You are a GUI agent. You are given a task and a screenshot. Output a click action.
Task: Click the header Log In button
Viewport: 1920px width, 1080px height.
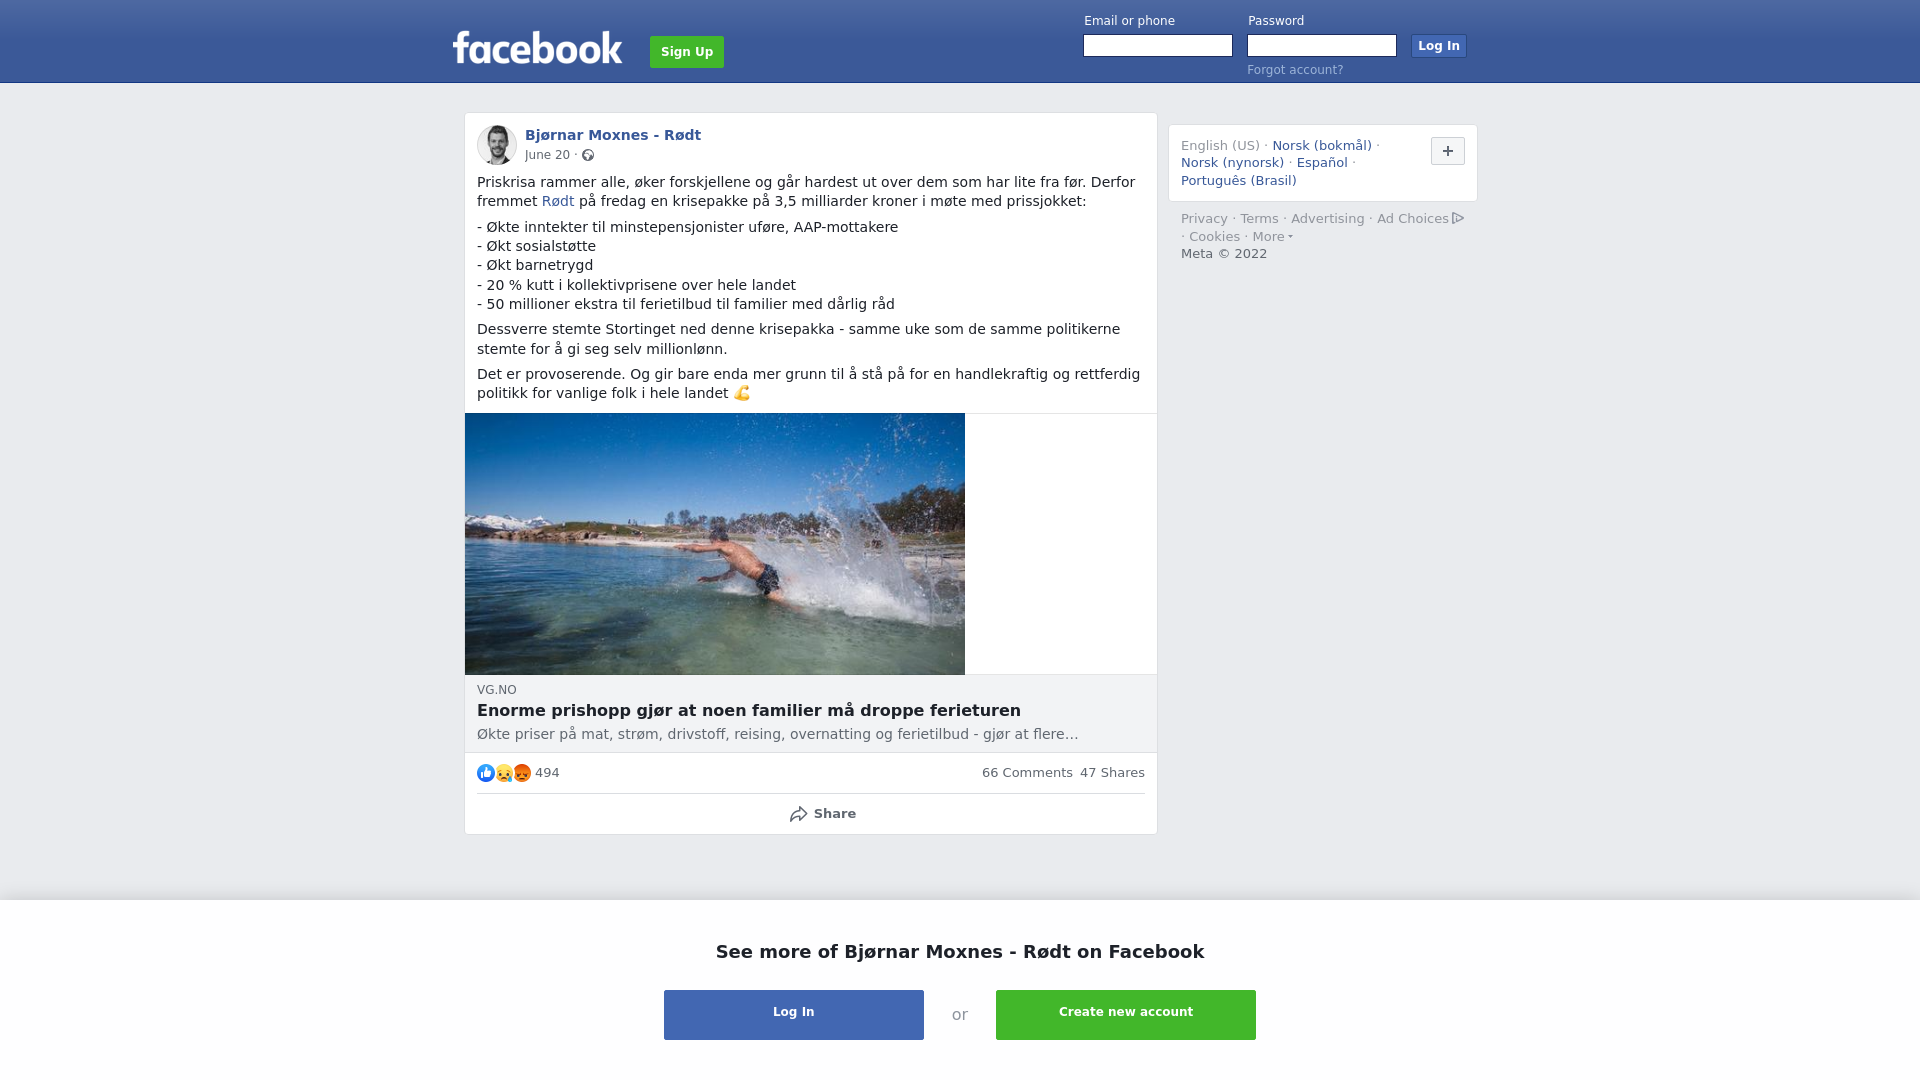tap(1439, 46)
